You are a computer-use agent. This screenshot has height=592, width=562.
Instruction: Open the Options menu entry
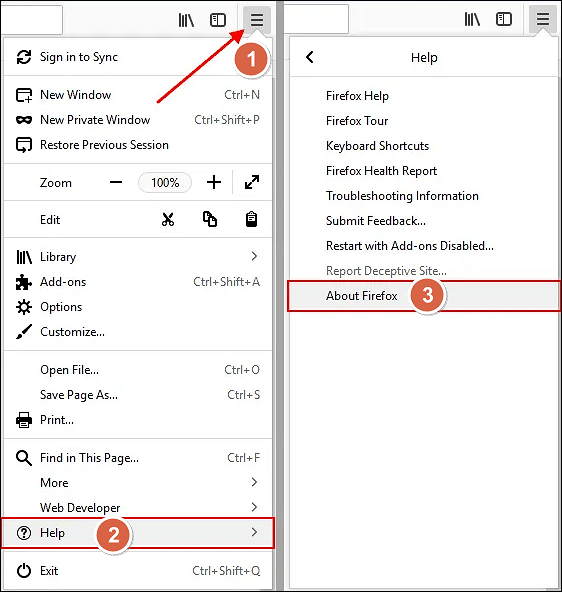pyautogui.click(x=138, y=307)
